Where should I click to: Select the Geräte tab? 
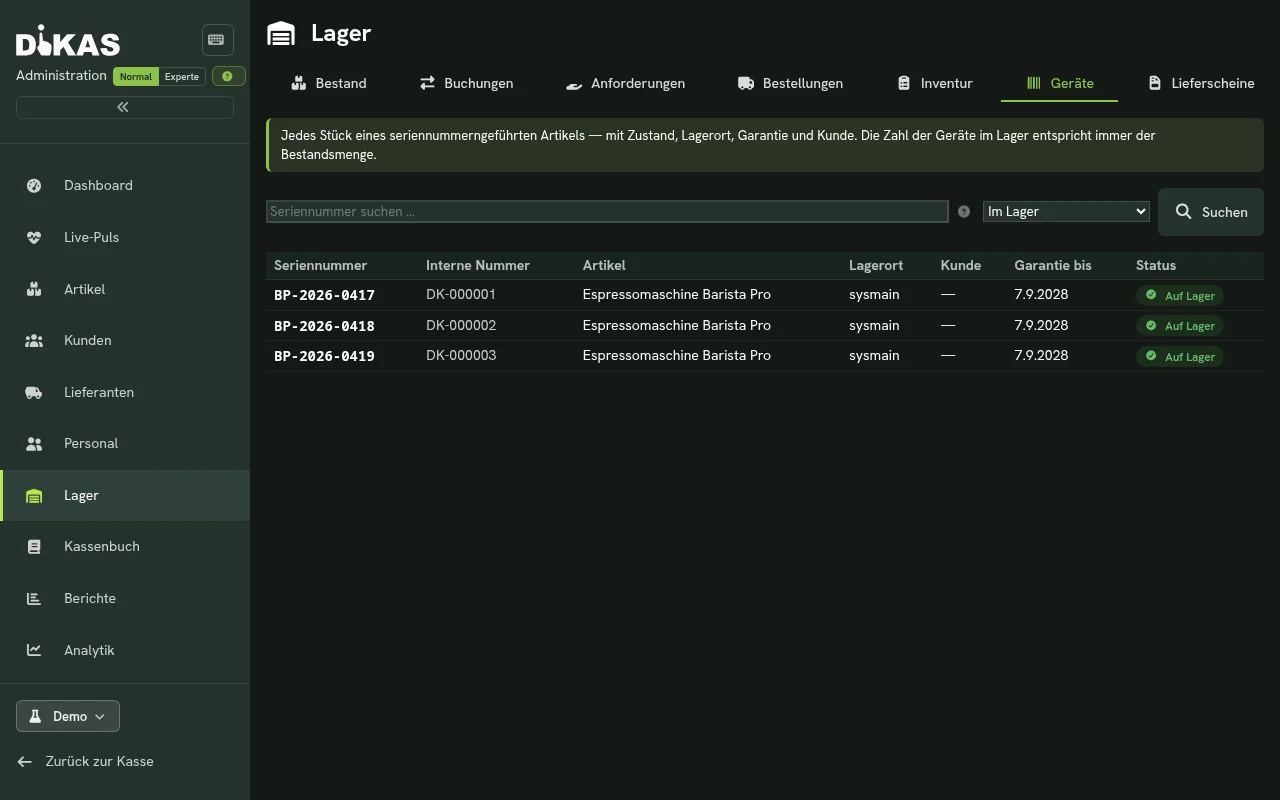click(1059, 83)
